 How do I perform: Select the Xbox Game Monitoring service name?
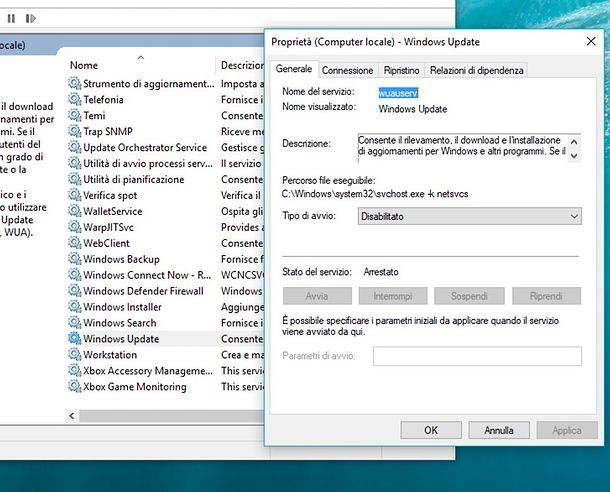[135, 387]
